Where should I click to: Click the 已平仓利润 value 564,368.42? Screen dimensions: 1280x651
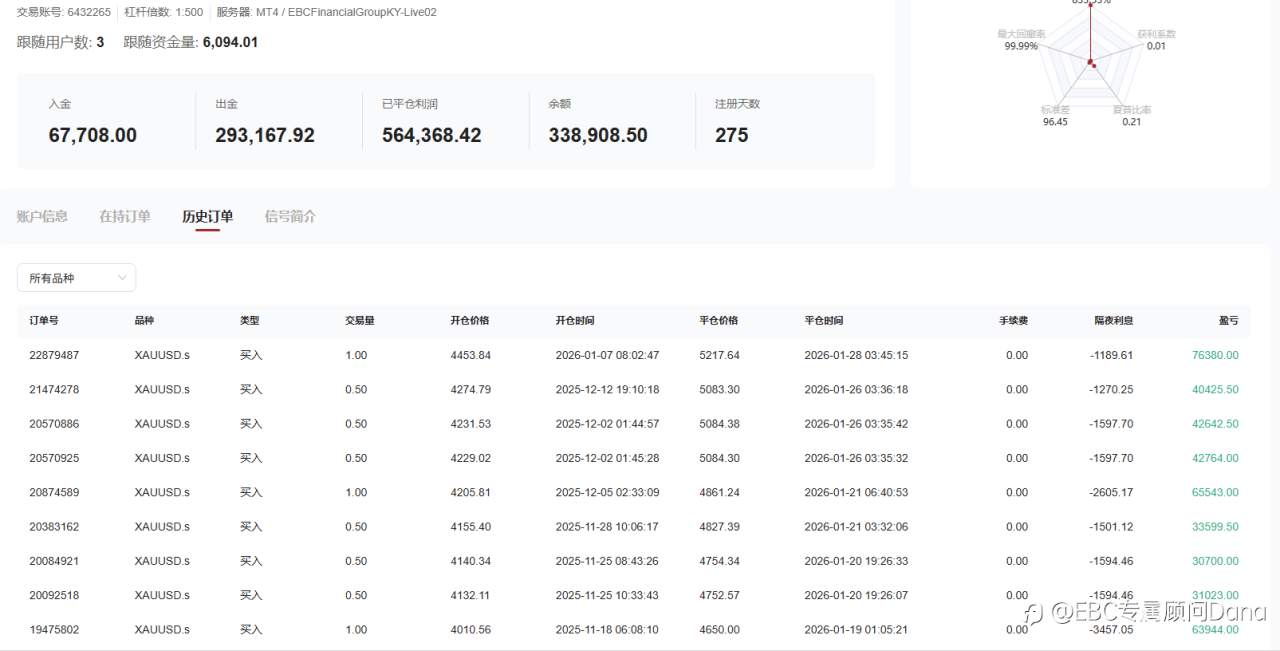coord(432,135)
